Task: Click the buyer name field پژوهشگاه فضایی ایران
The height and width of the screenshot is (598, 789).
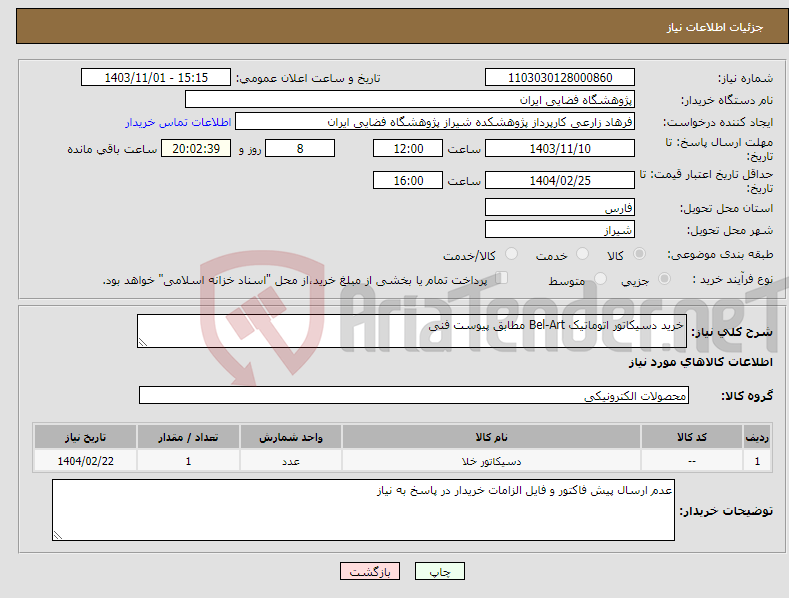Action: tap(410, 99)
